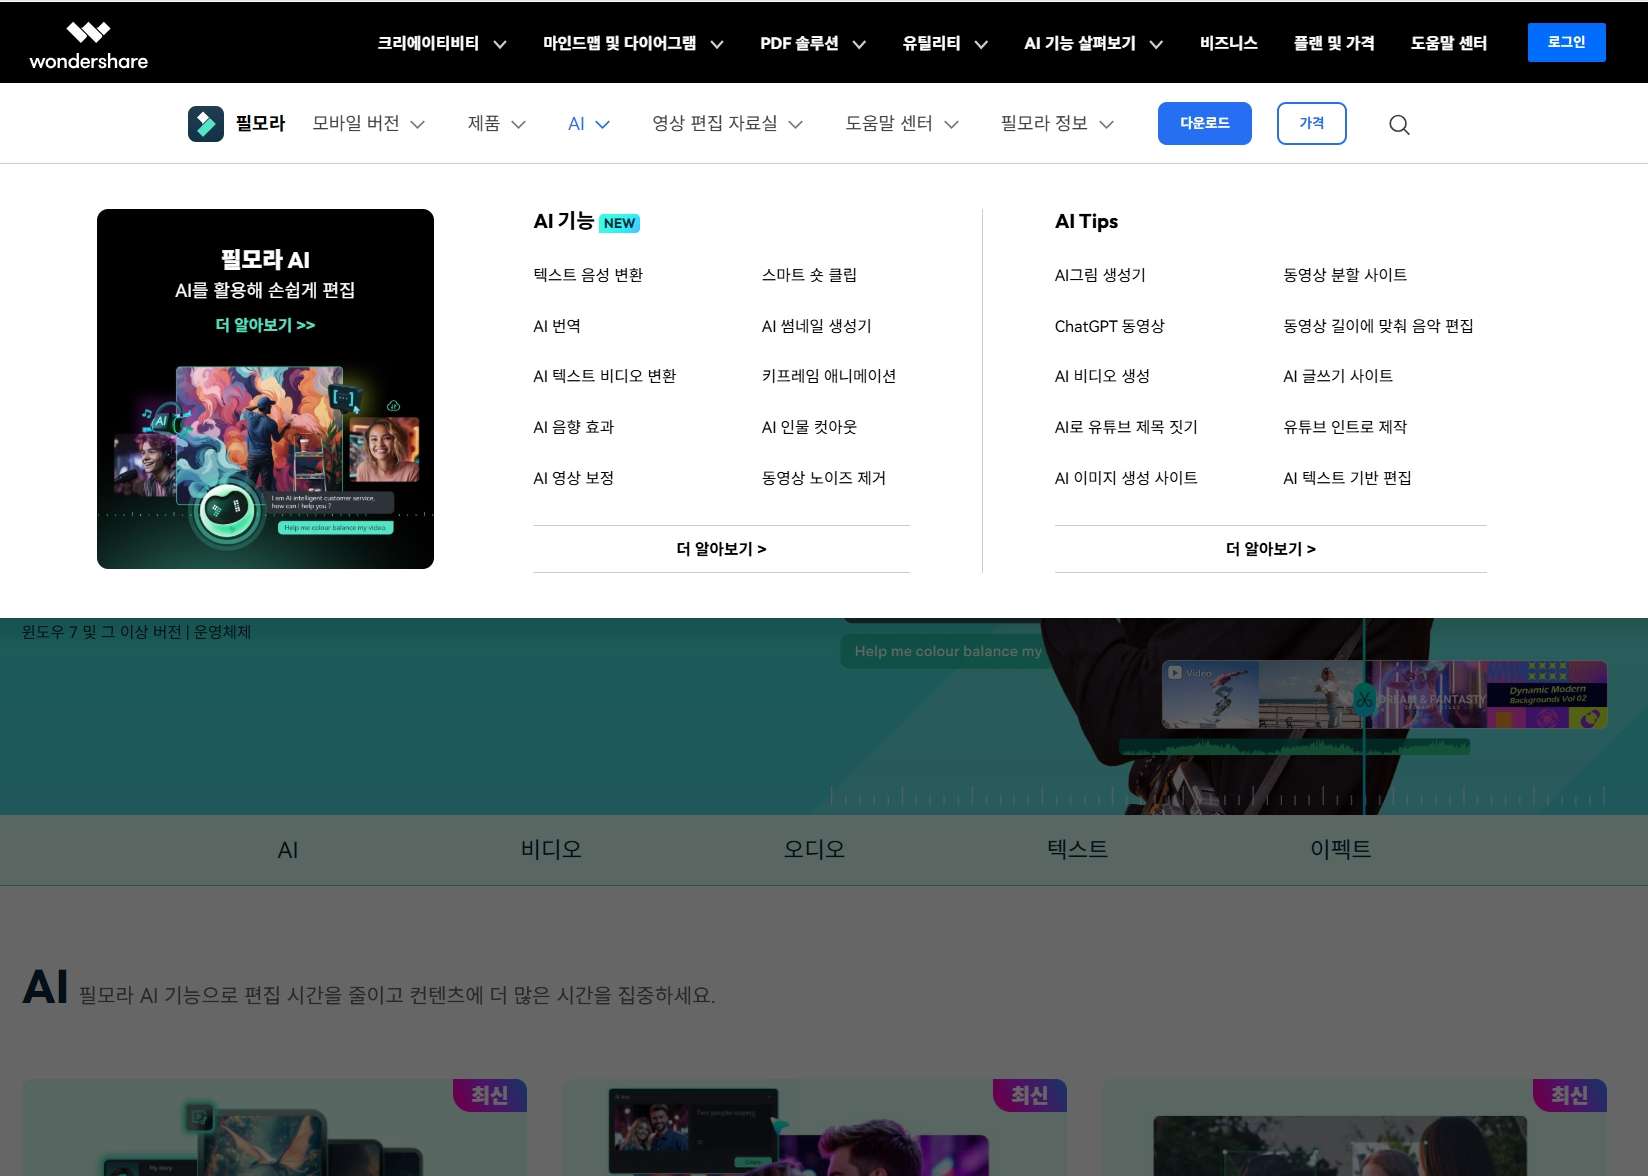Collapse the AI dropdown menu
The height and width of the screenshot is (1176, 1648).
(588, 124)
